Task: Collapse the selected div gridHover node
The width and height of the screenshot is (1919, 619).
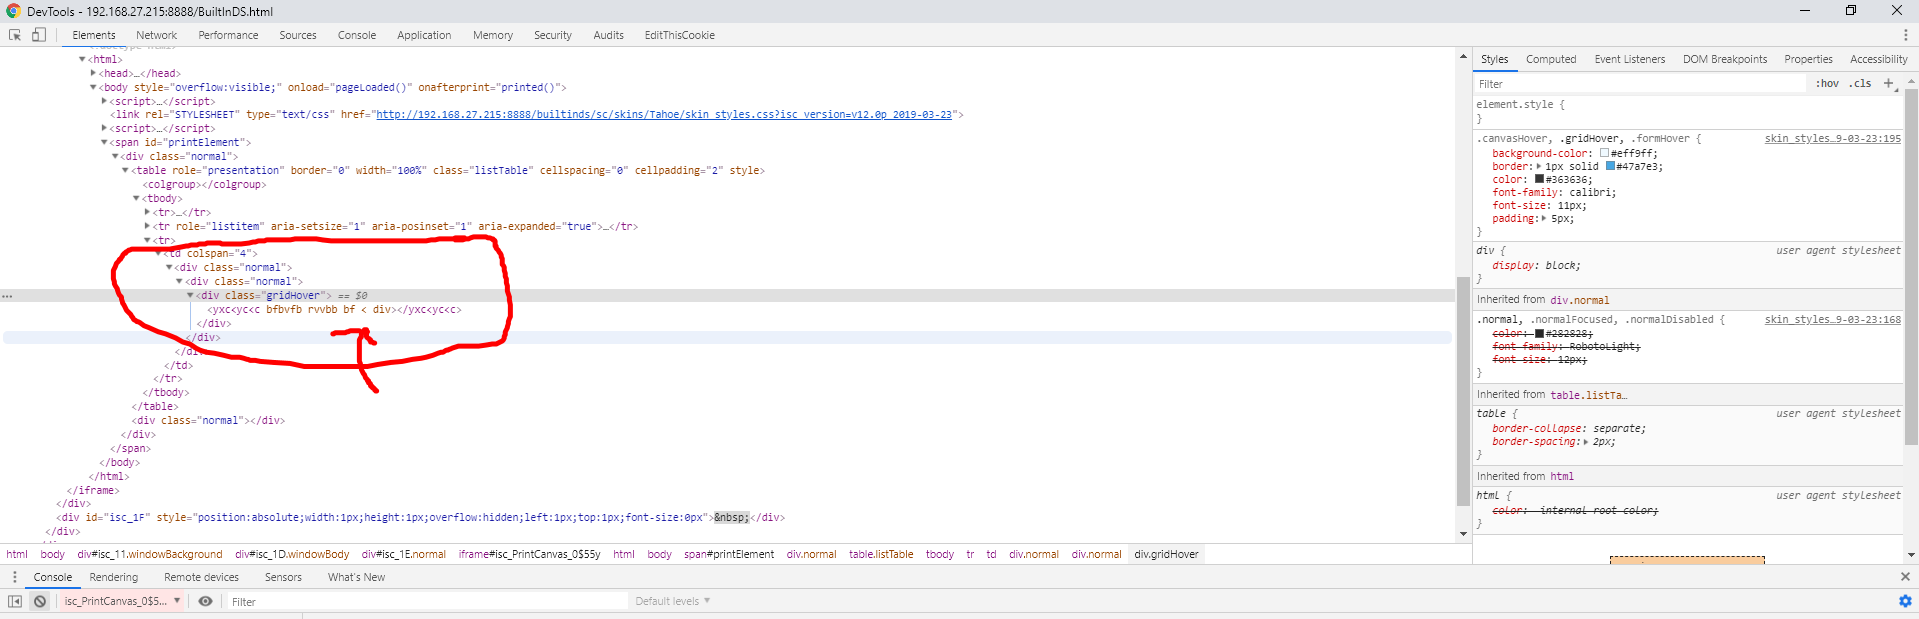Action: [191, 295]
